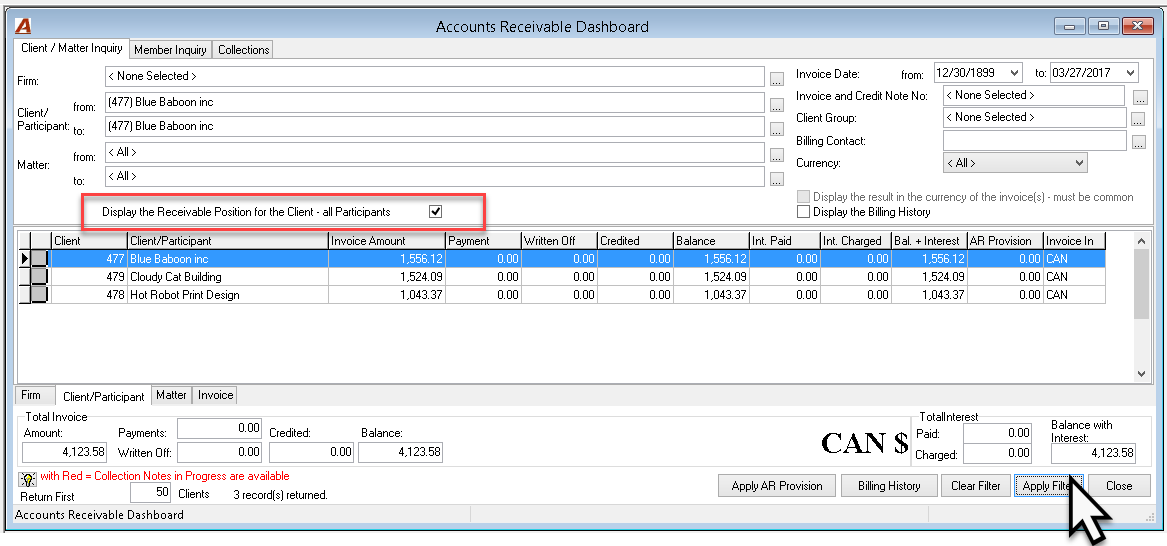This screenshot has height=546, width=1167.
Task: Click the Matter 'from' field showing All
Action: tap(435, 152)
